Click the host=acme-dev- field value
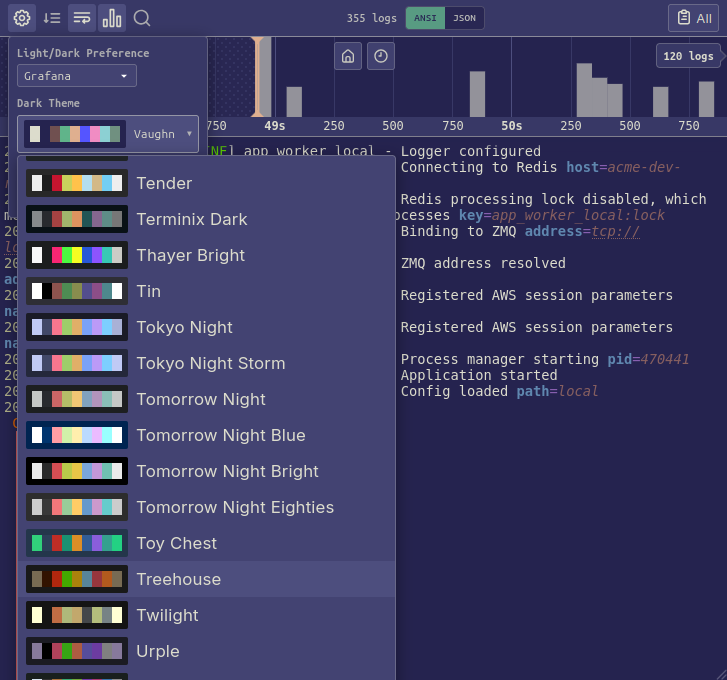 point(644,167)
